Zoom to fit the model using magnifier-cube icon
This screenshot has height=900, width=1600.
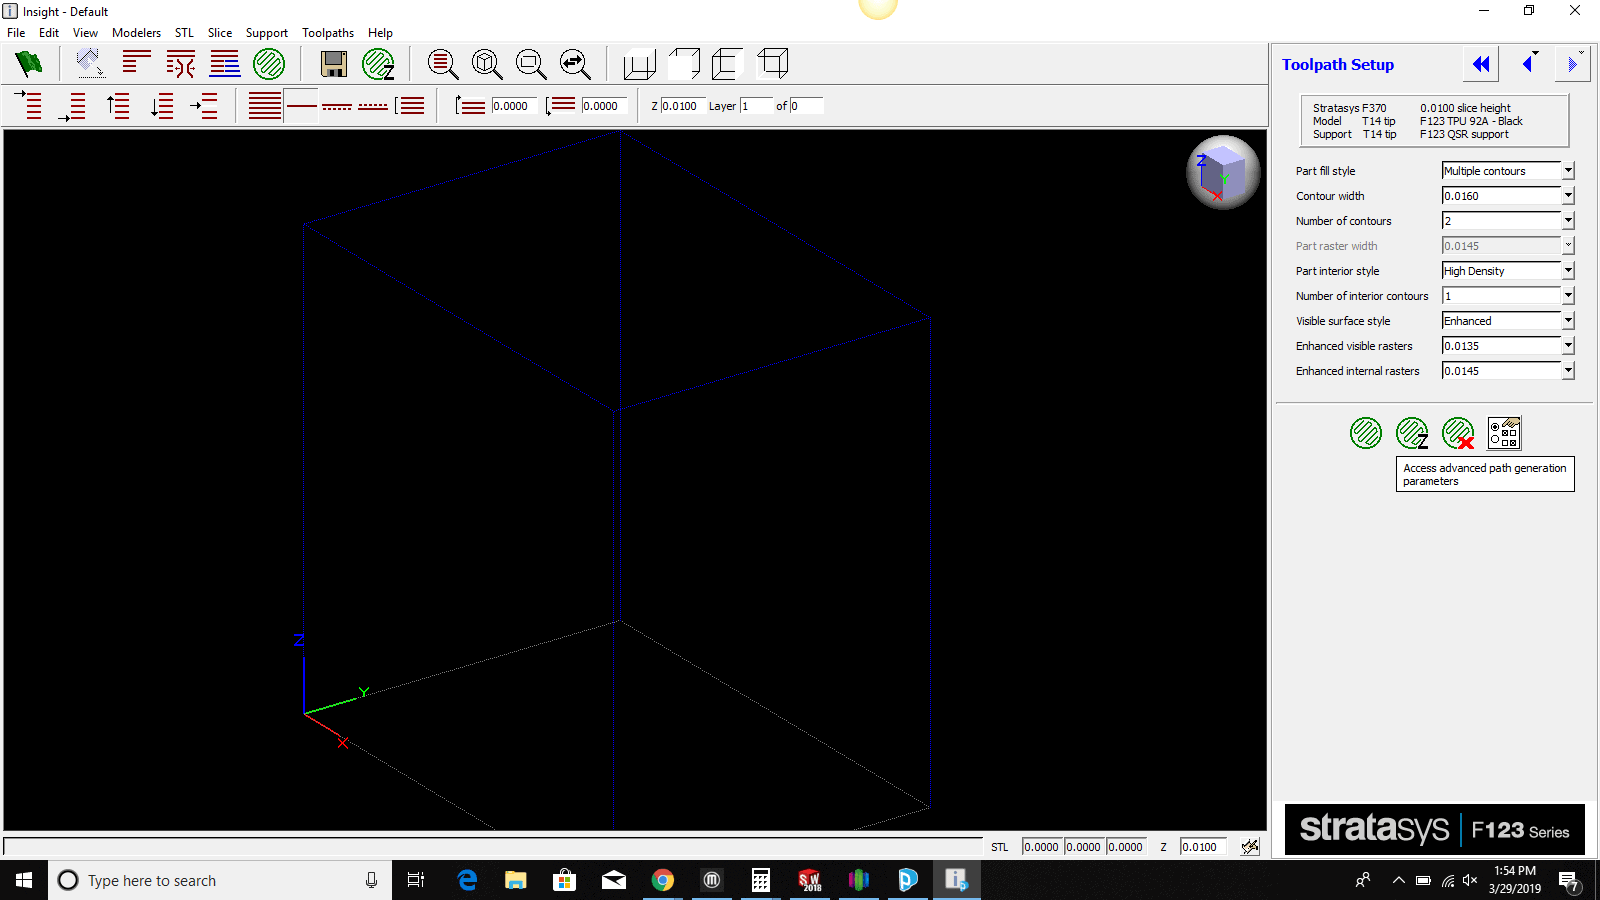click(x=487, y=63)
